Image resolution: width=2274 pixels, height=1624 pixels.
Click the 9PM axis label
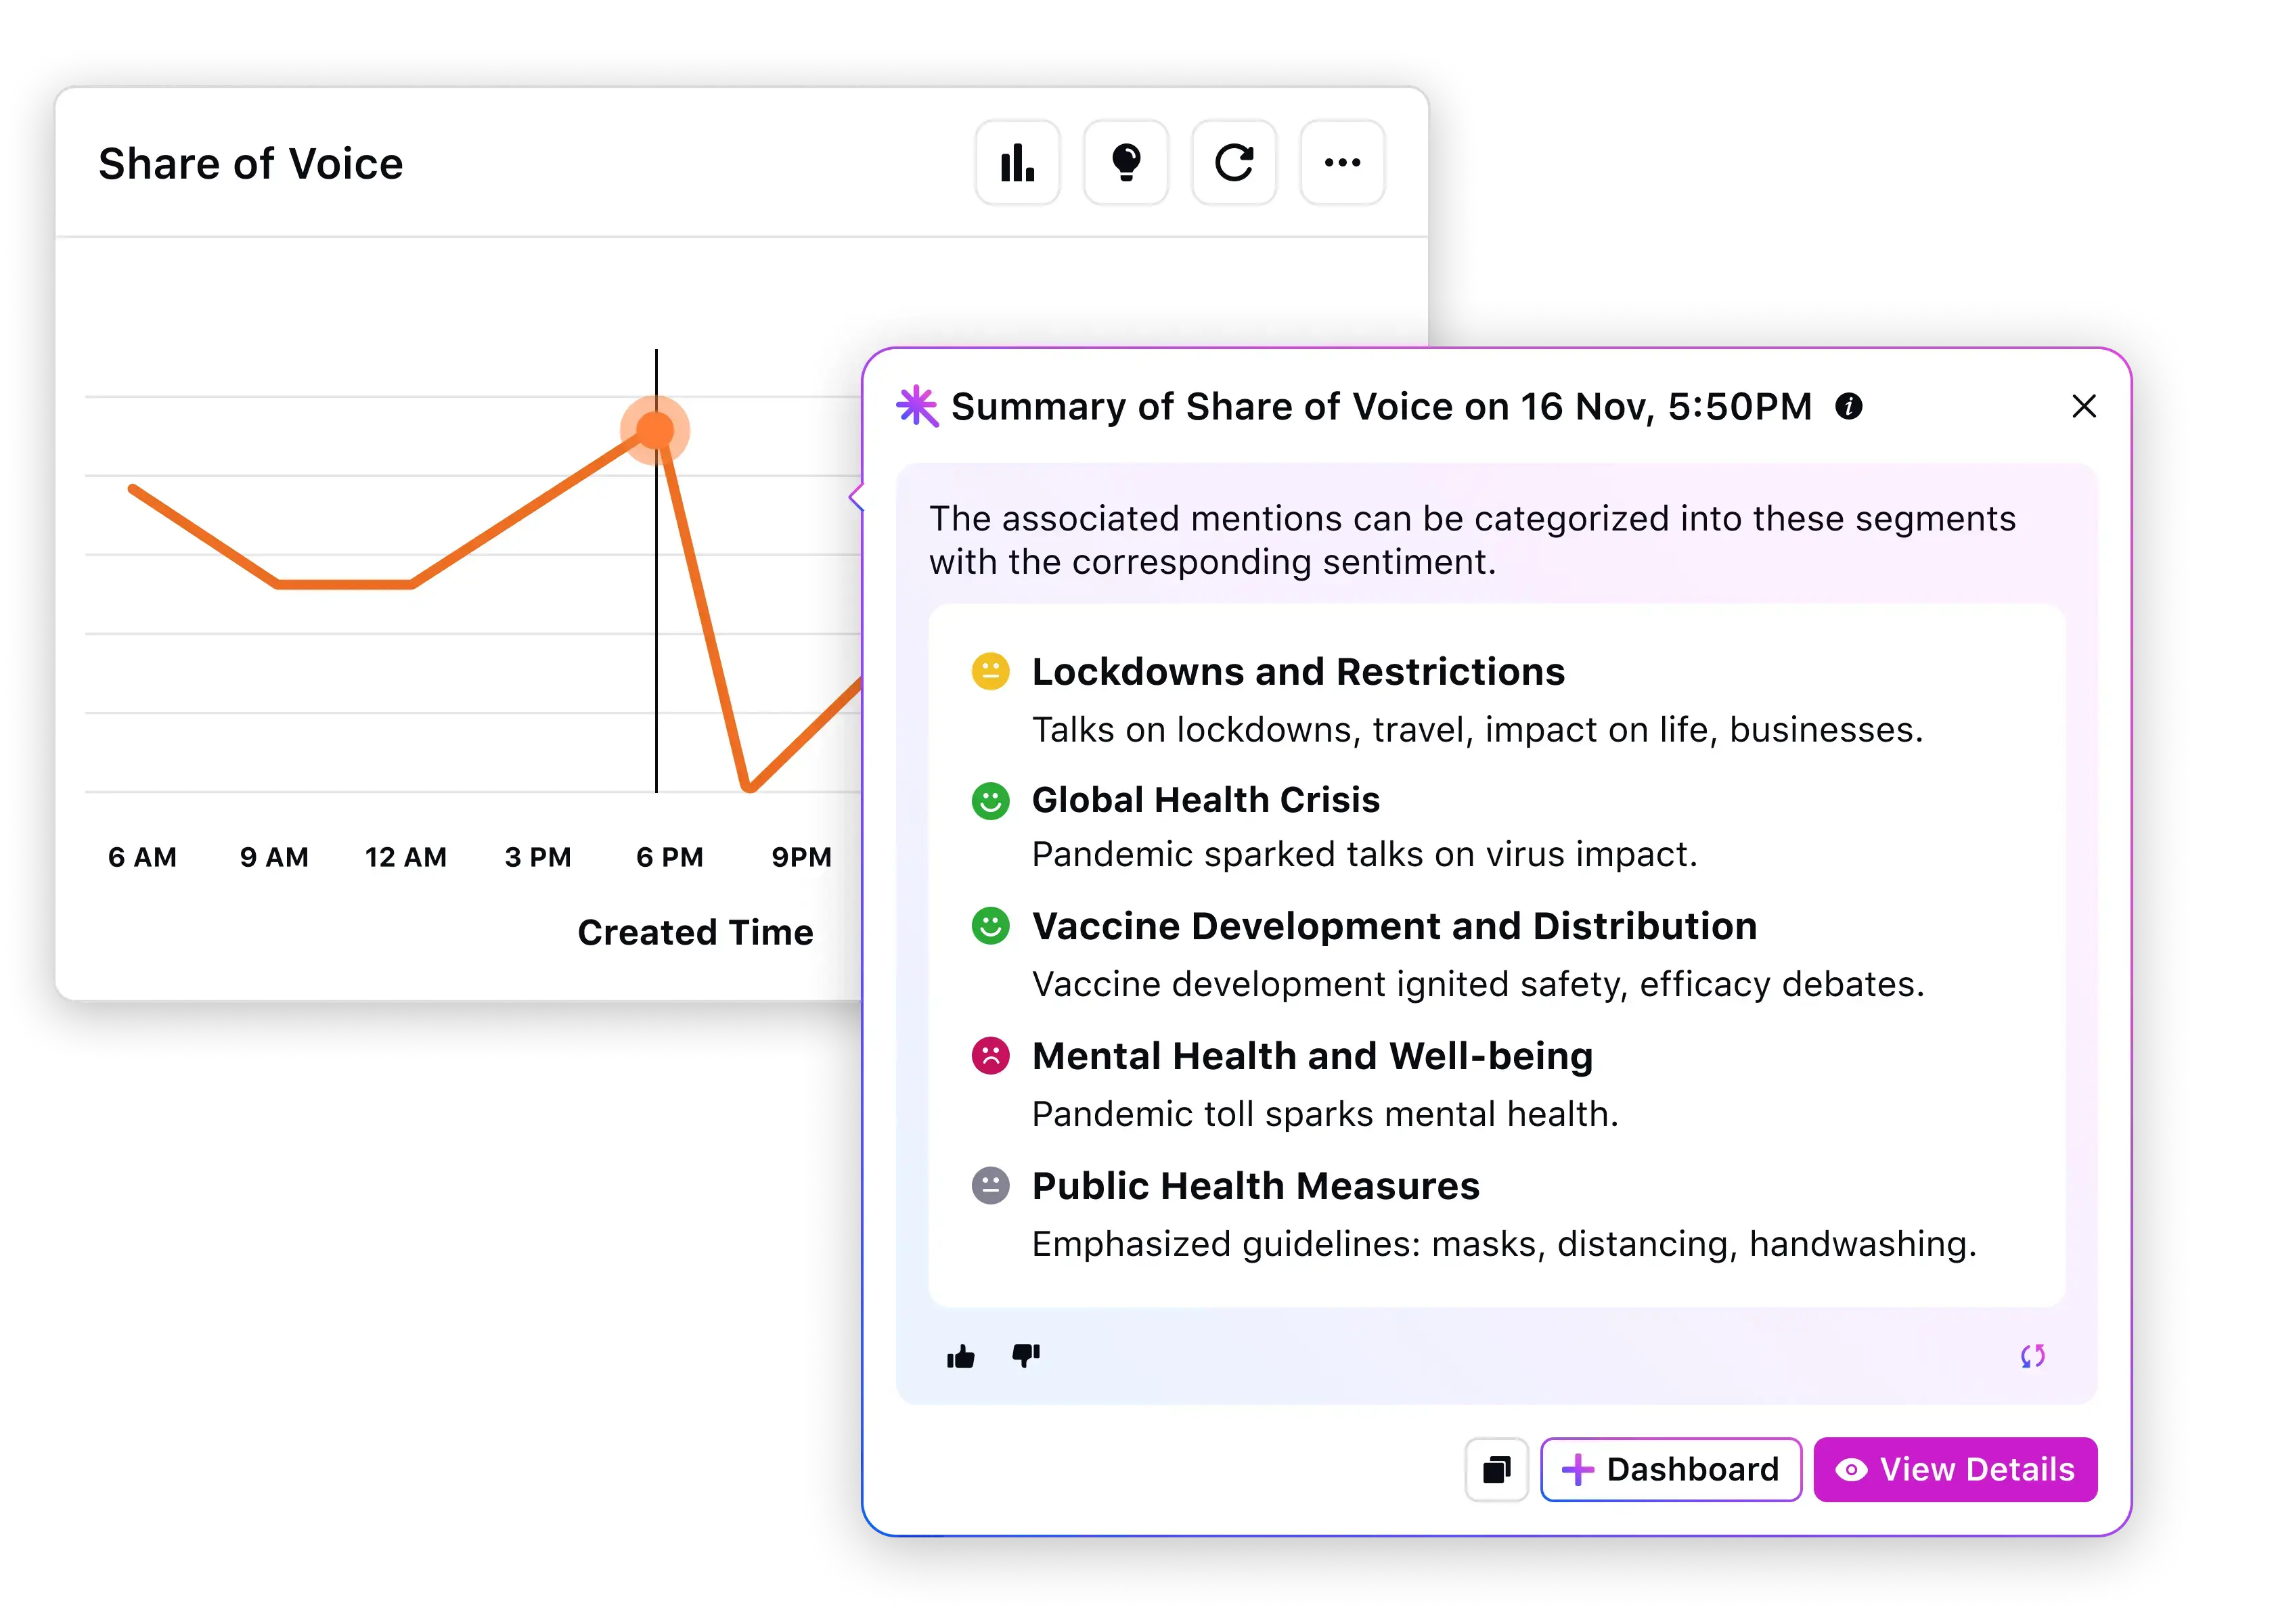pos(801,857)
